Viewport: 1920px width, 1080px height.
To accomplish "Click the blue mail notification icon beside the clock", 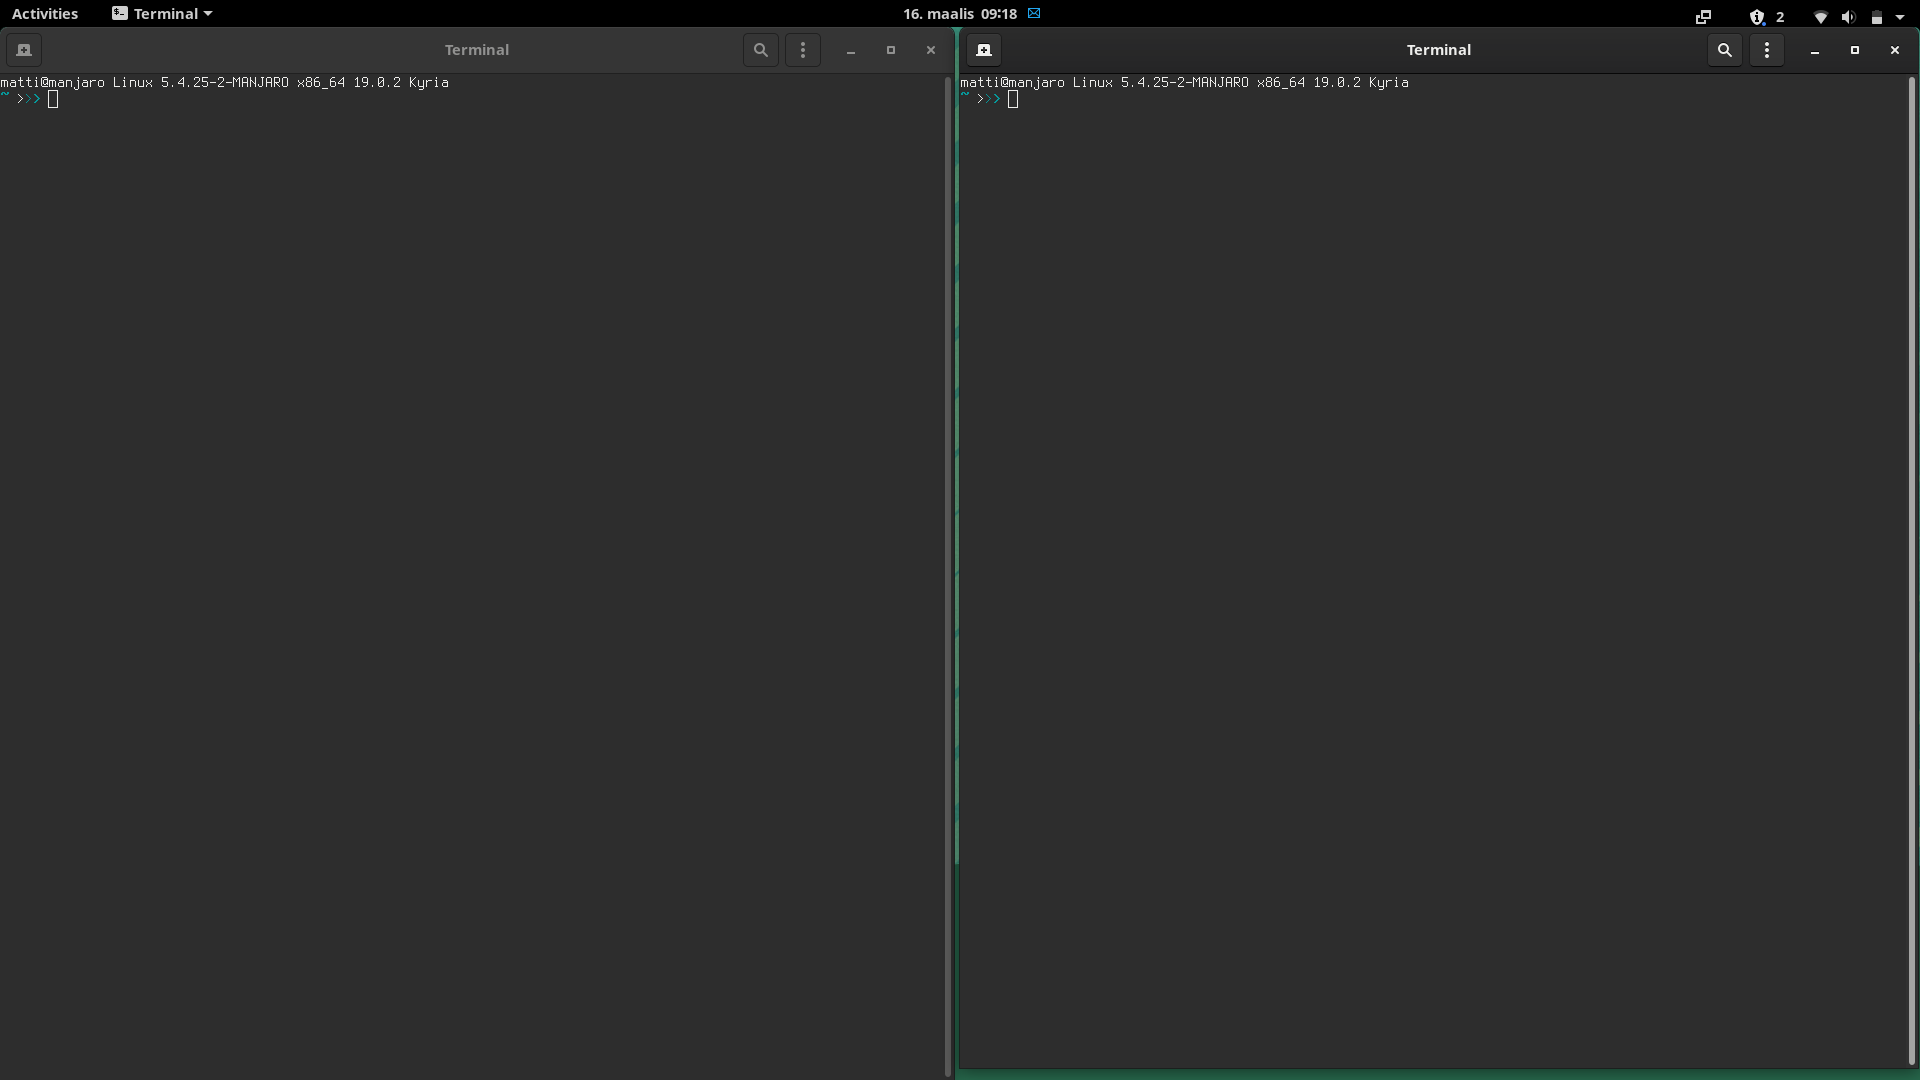I will tap(1034, 13).
